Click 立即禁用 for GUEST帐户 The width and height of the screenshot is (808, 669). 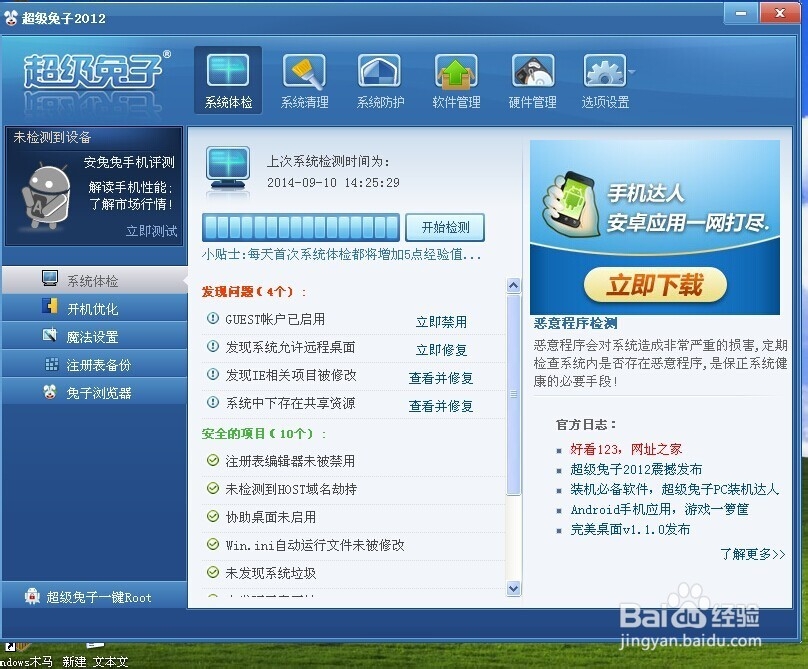[441, 322]
